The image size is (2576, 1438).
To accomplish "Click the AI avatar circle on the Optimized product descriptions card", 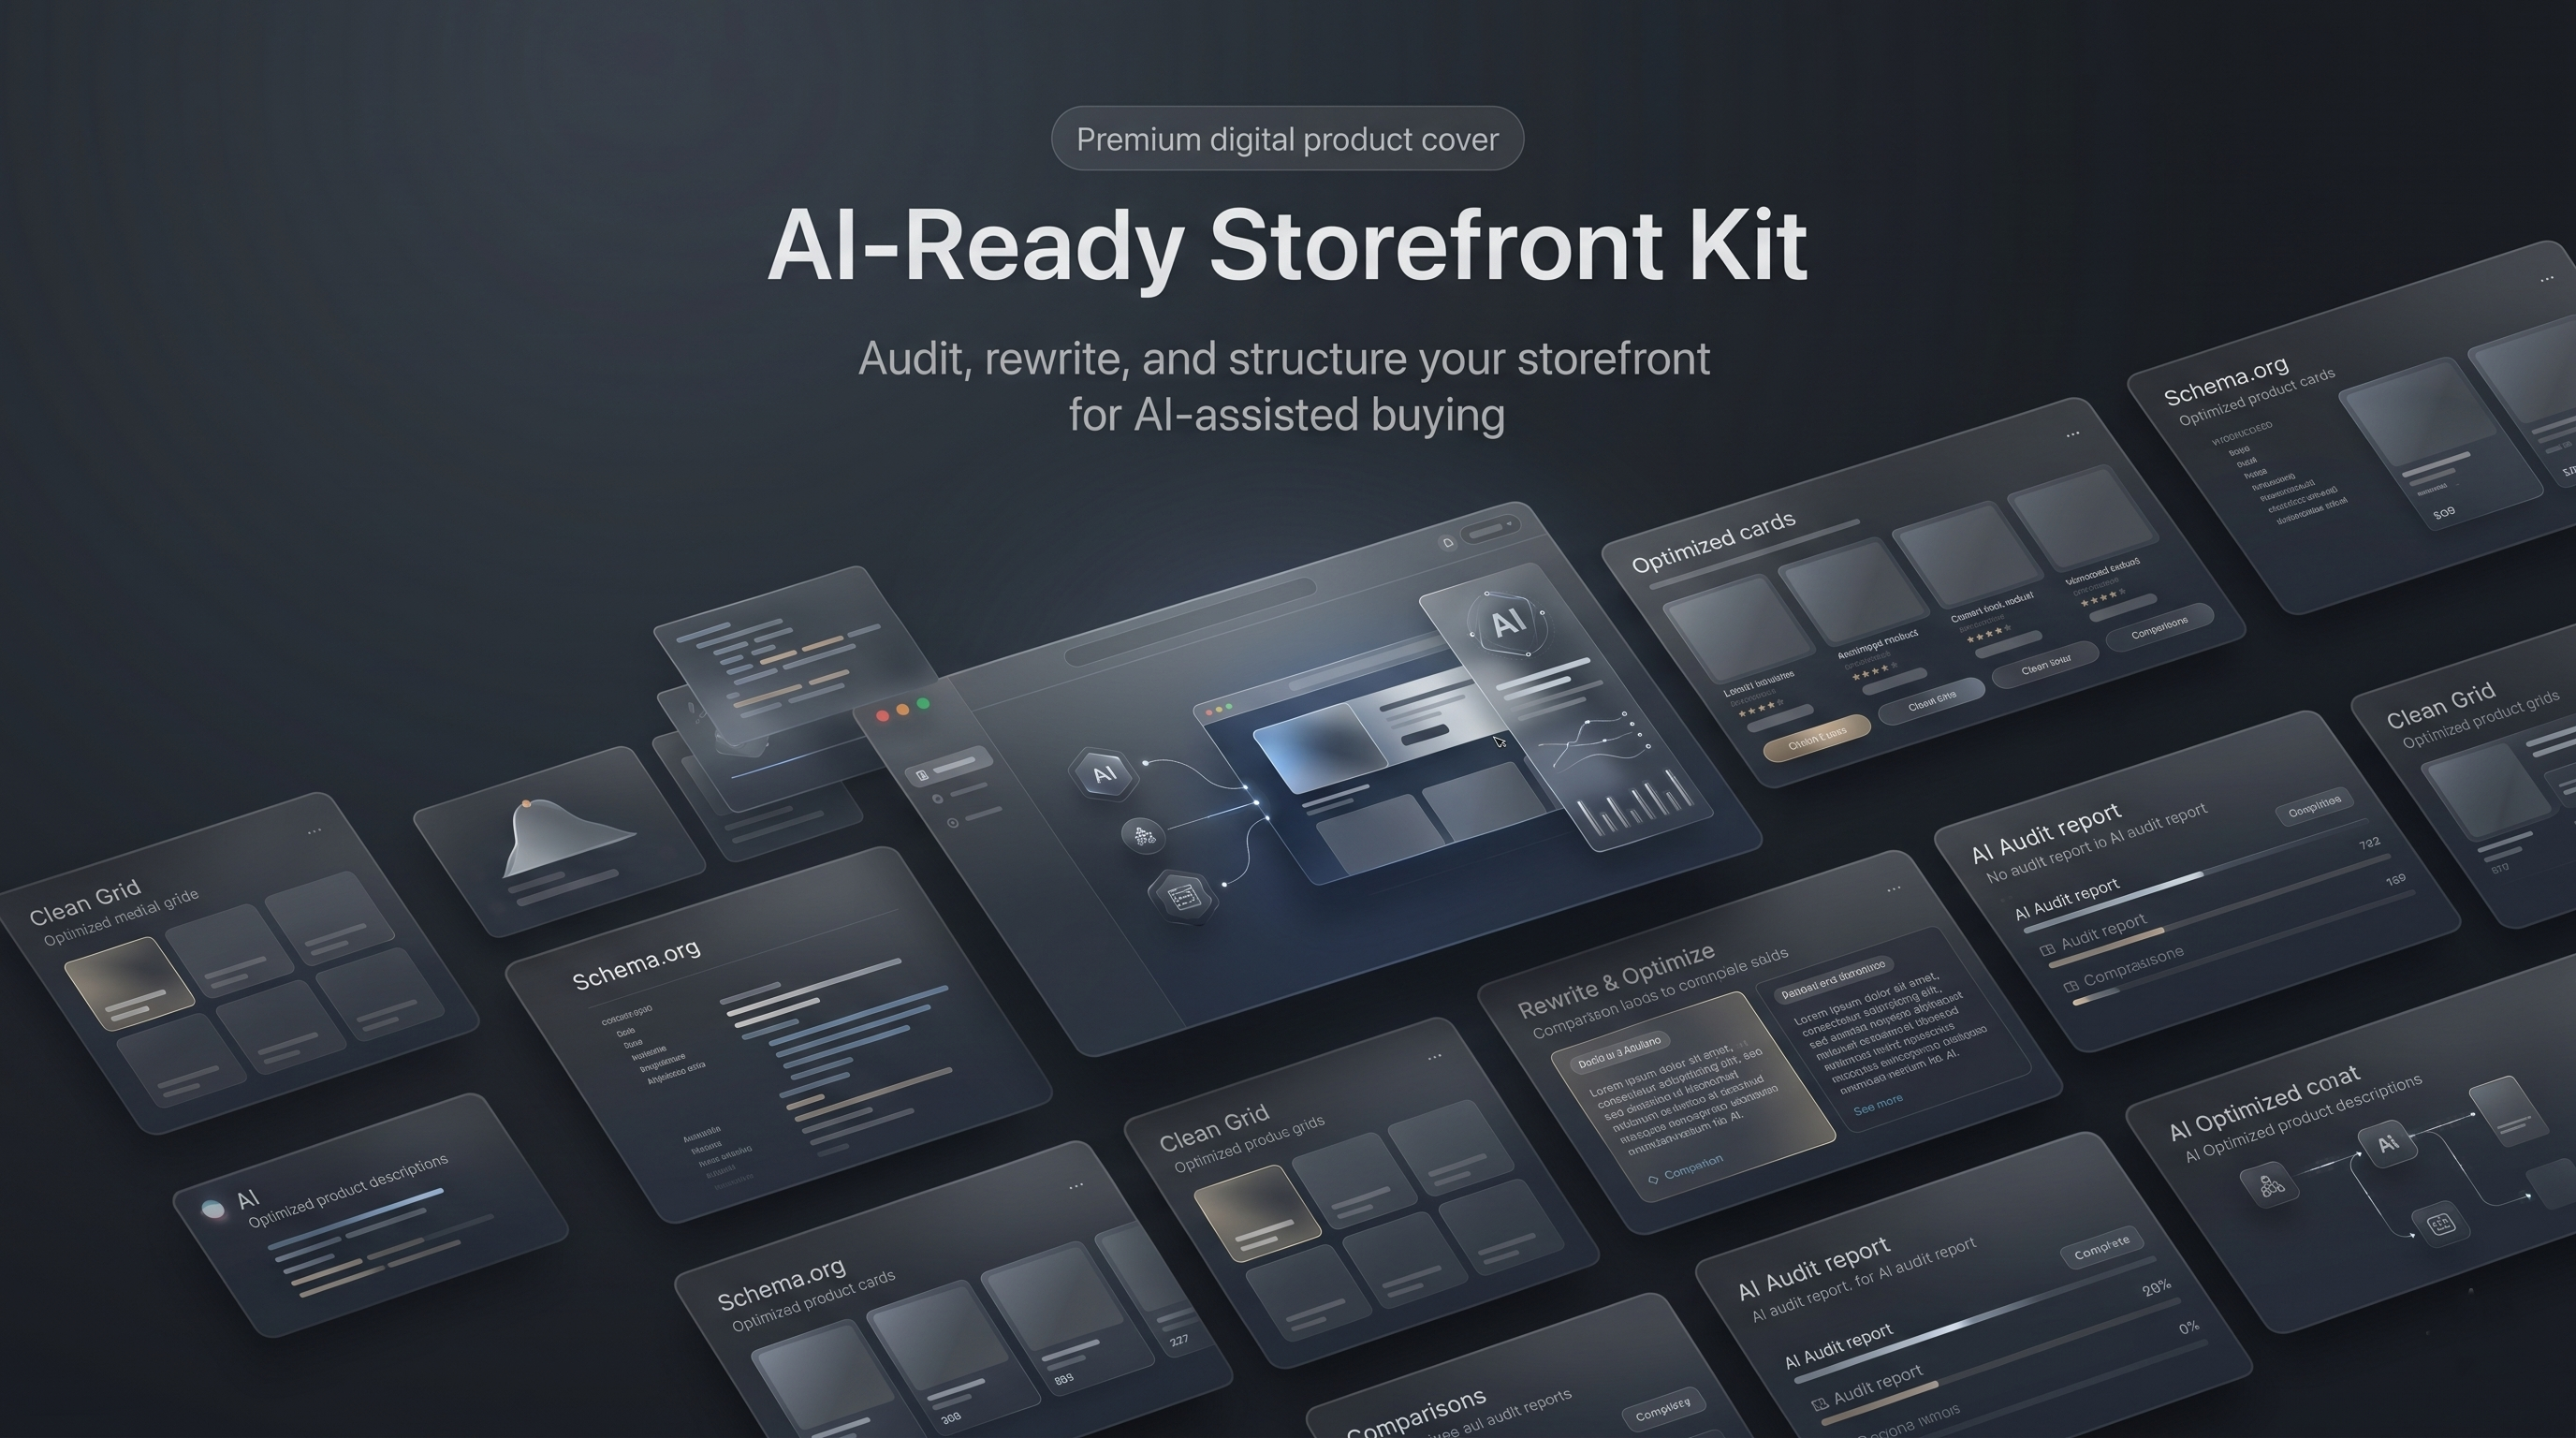I will [215, 1207].
